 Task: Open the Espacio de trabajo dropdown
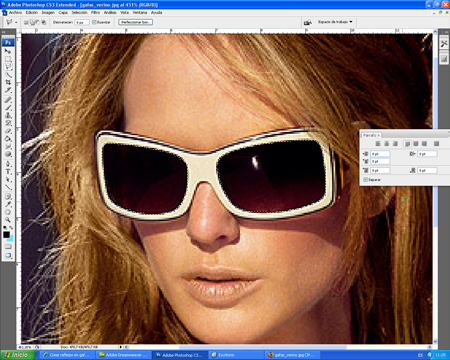(x=335, y=22)
